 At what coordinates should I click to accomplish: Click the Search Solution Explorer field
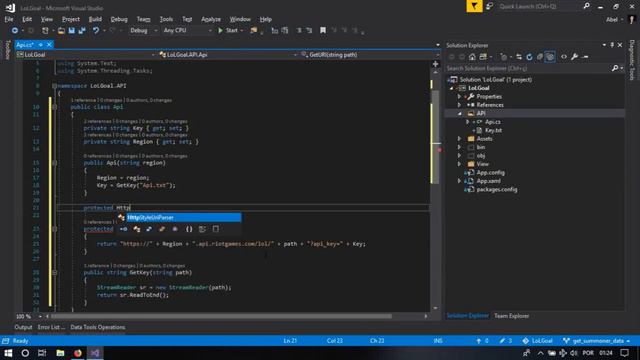(528, 68)
